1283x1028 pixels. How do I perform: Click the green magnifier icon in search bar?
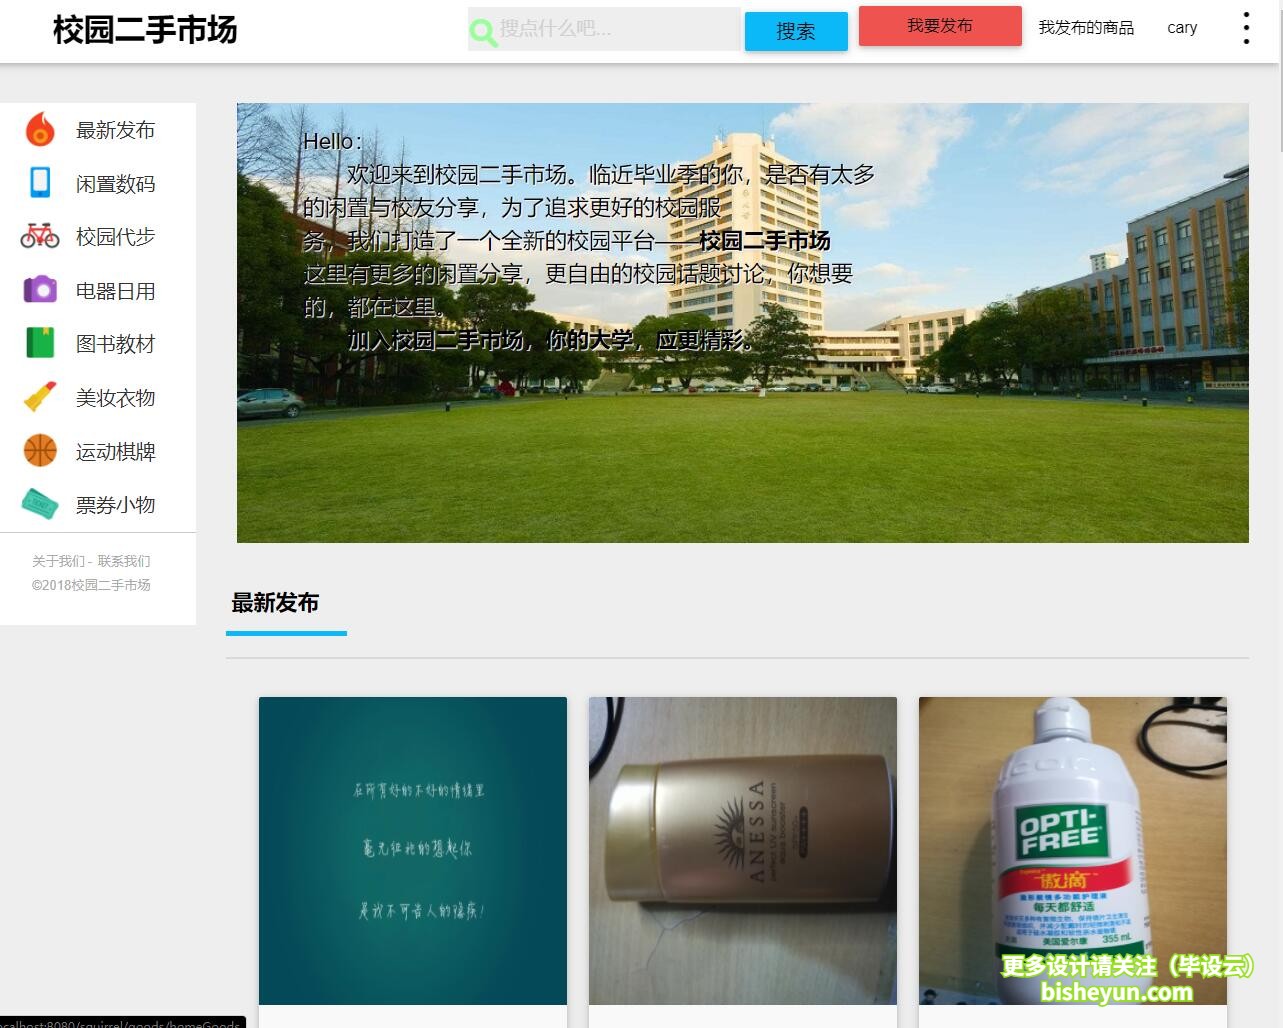pos(483,31)
